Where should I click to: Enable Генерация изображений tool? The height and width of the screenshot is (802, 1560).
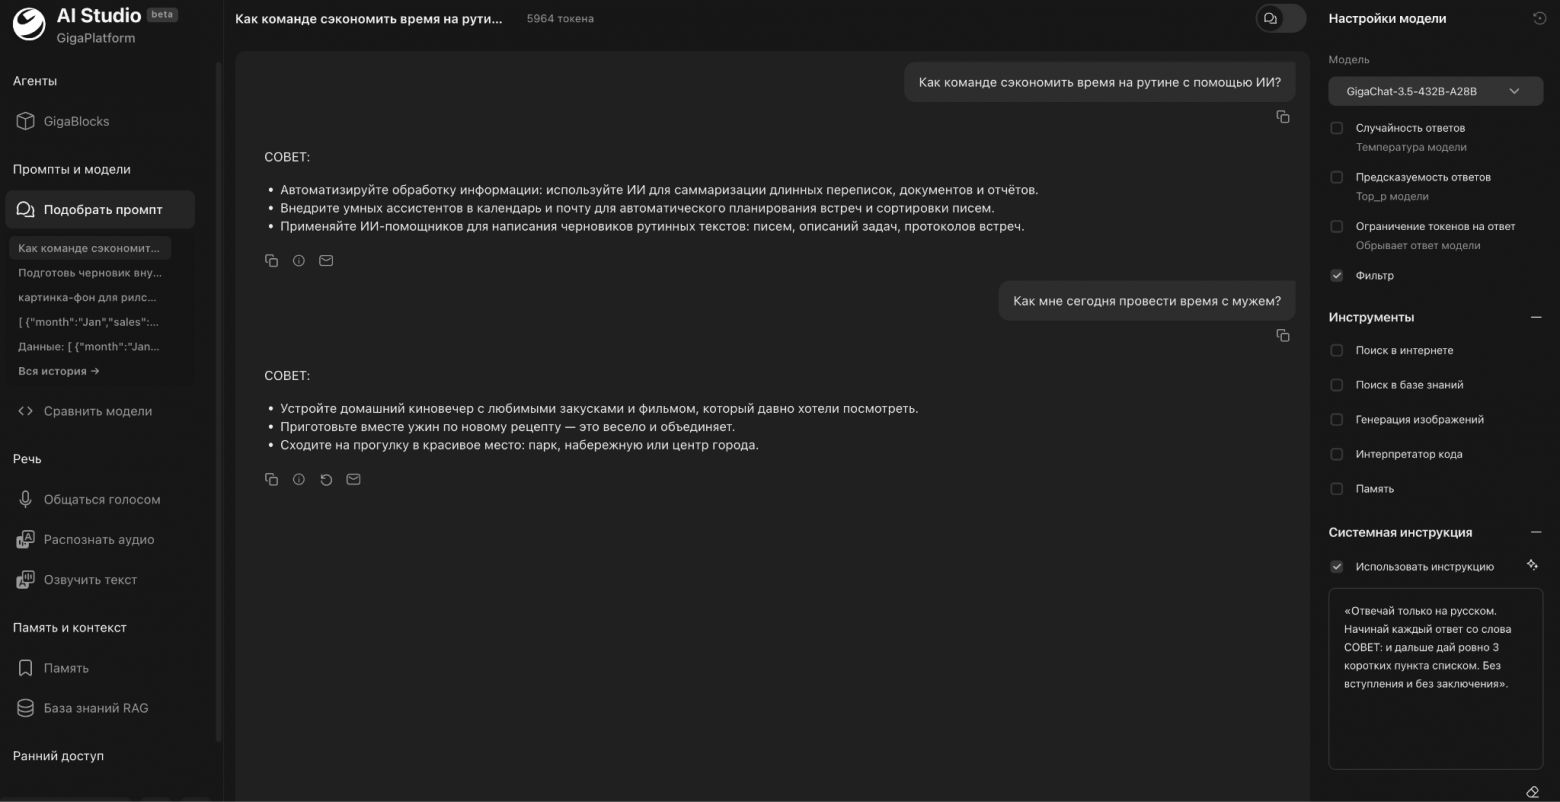click(x=1337, y=420)
